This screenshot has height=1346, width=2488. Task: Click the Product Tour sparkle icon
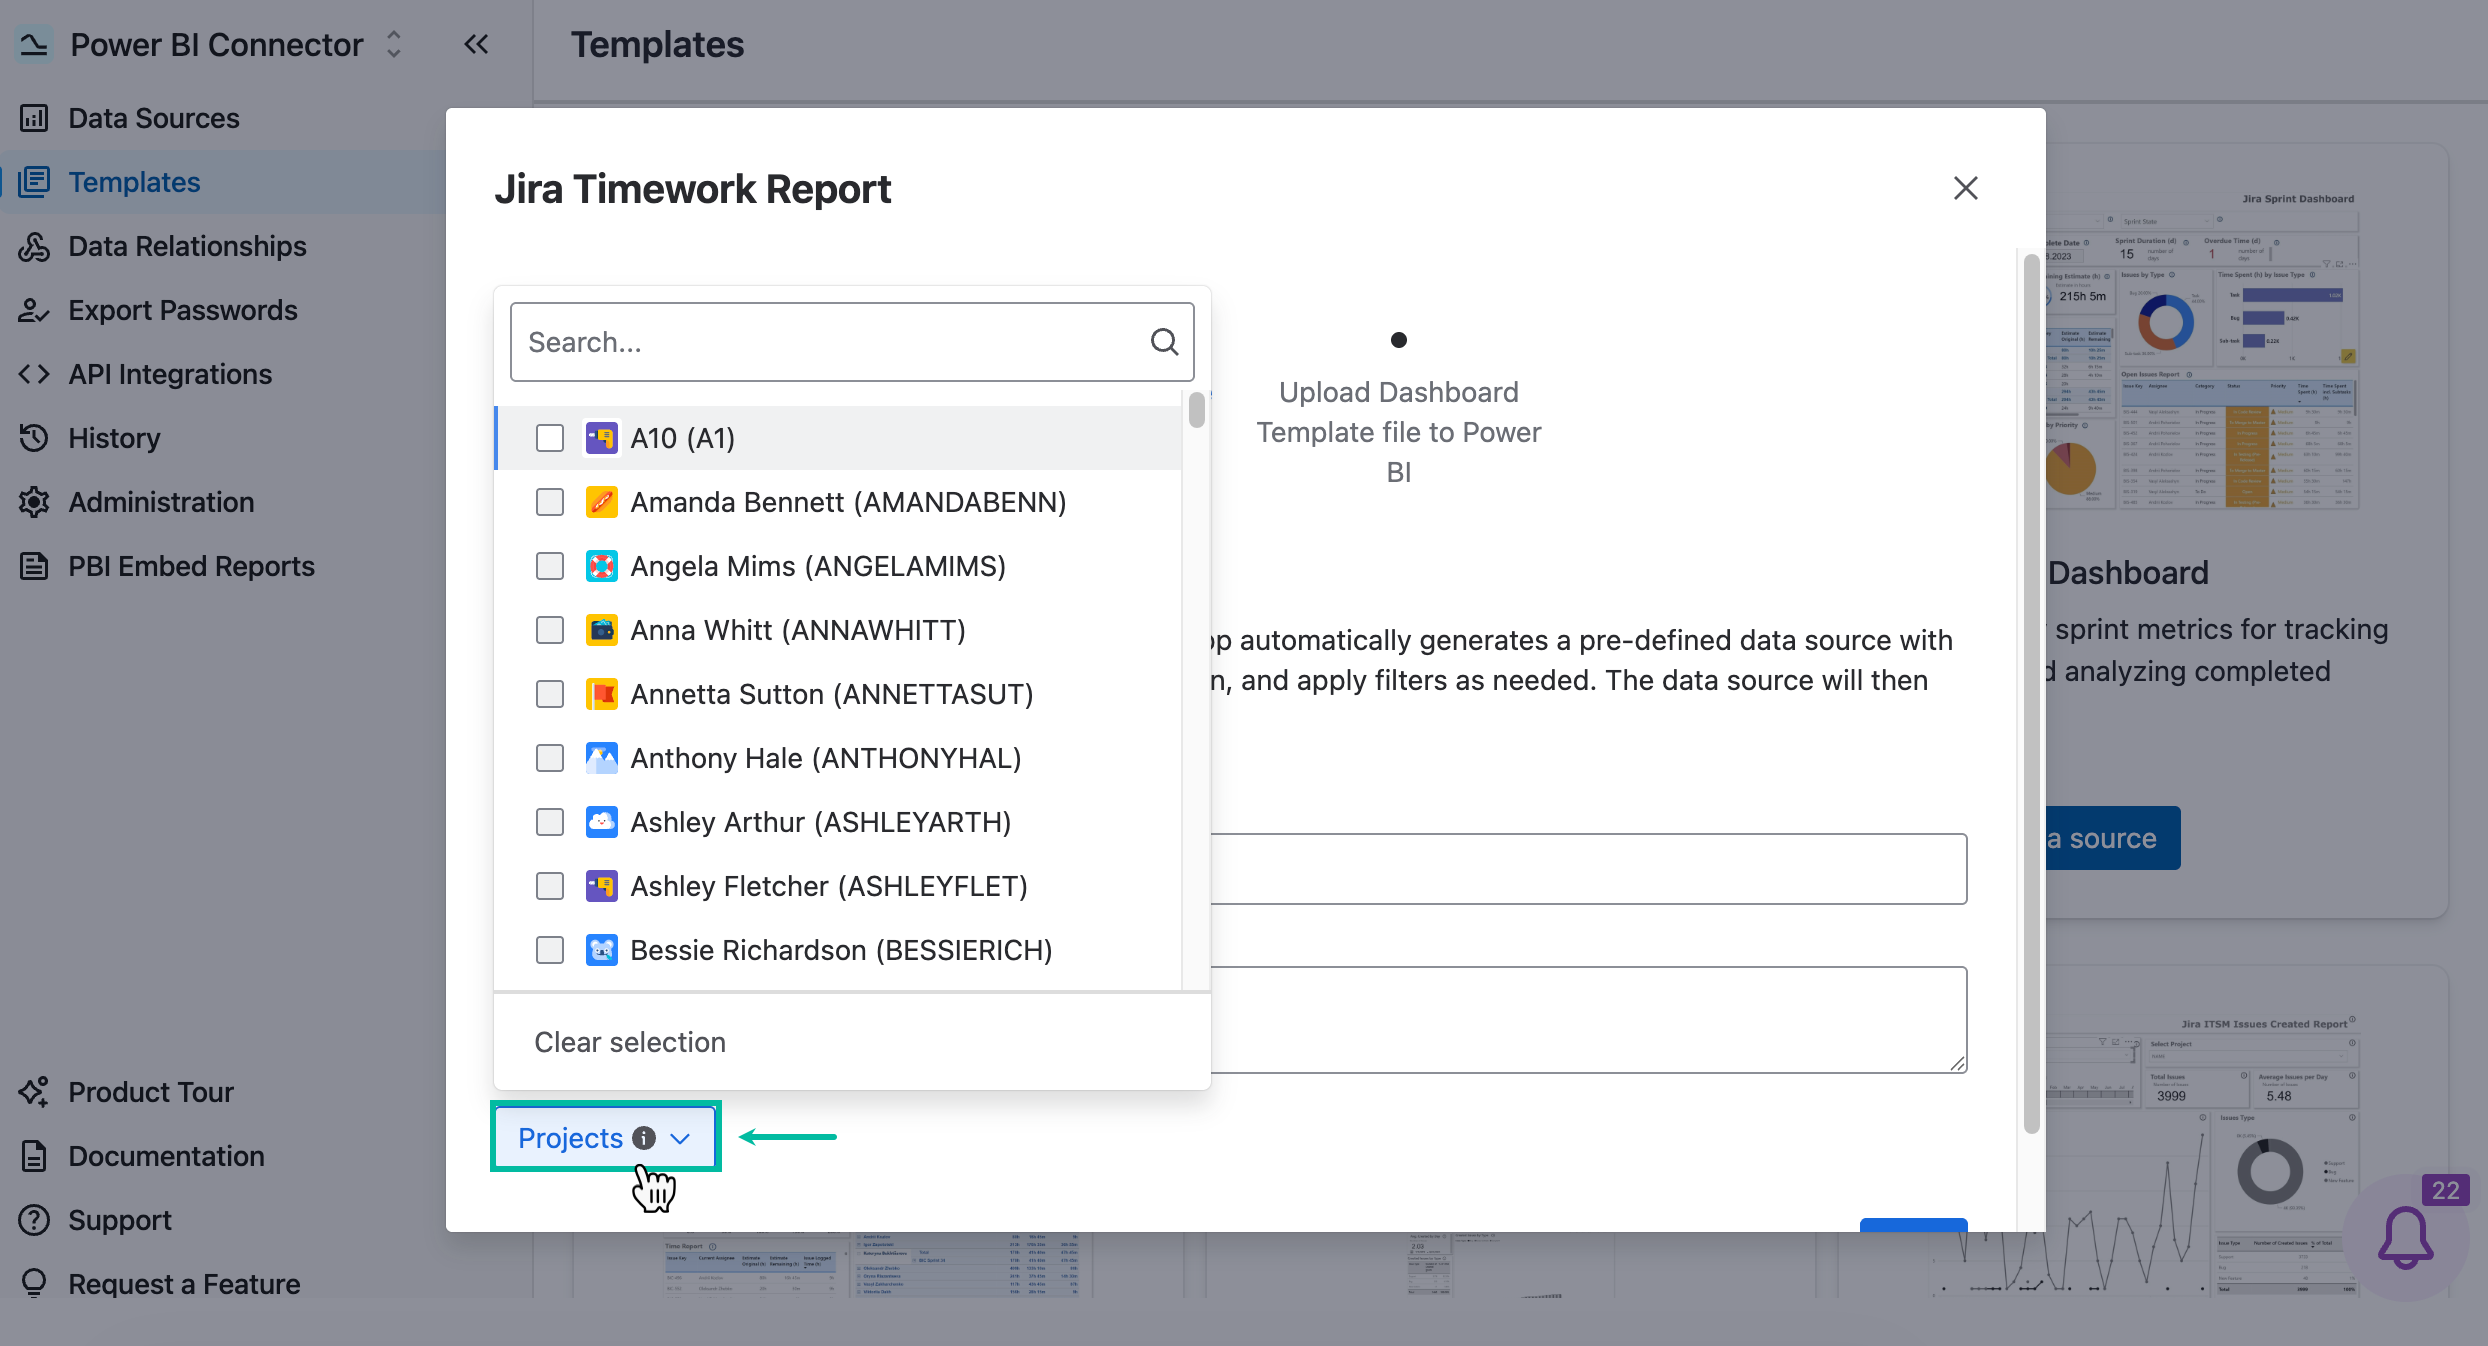[34, 1092]
